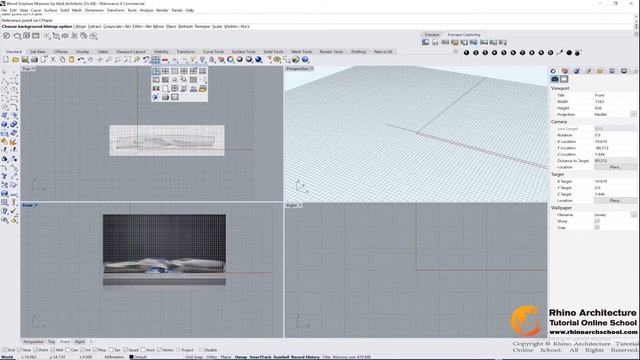Click the numbered sphere 1 icon
Image resolution: width=640 pixels, height=360 pixels.
point(466,53)
